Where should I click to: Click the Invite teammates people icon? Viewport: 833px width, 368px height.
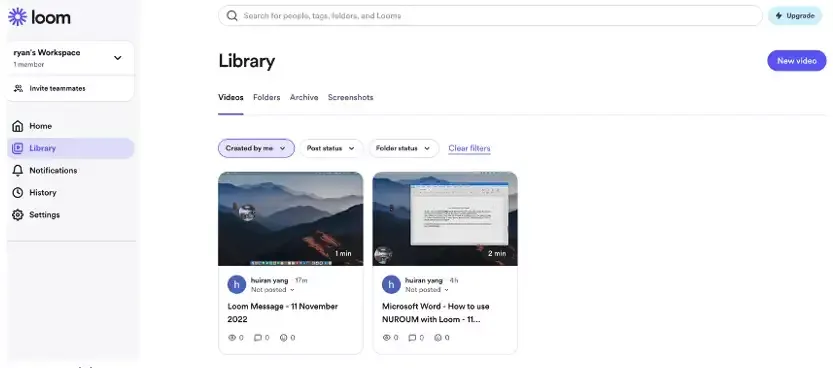pyautogui.click(x=19, y=88)
